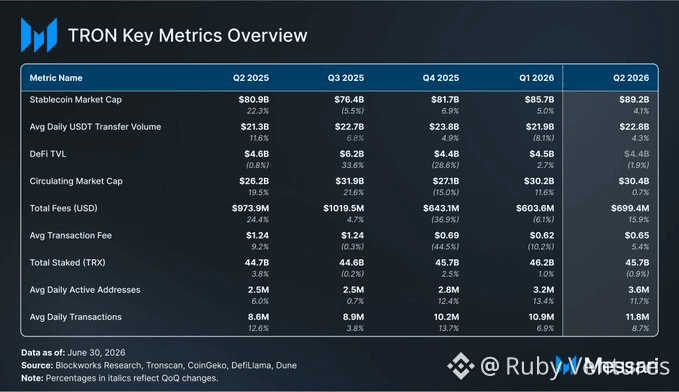The image size is (679, 392).
Task: Click the $1019.5M Total Fees value
Action: click(344, 208)
